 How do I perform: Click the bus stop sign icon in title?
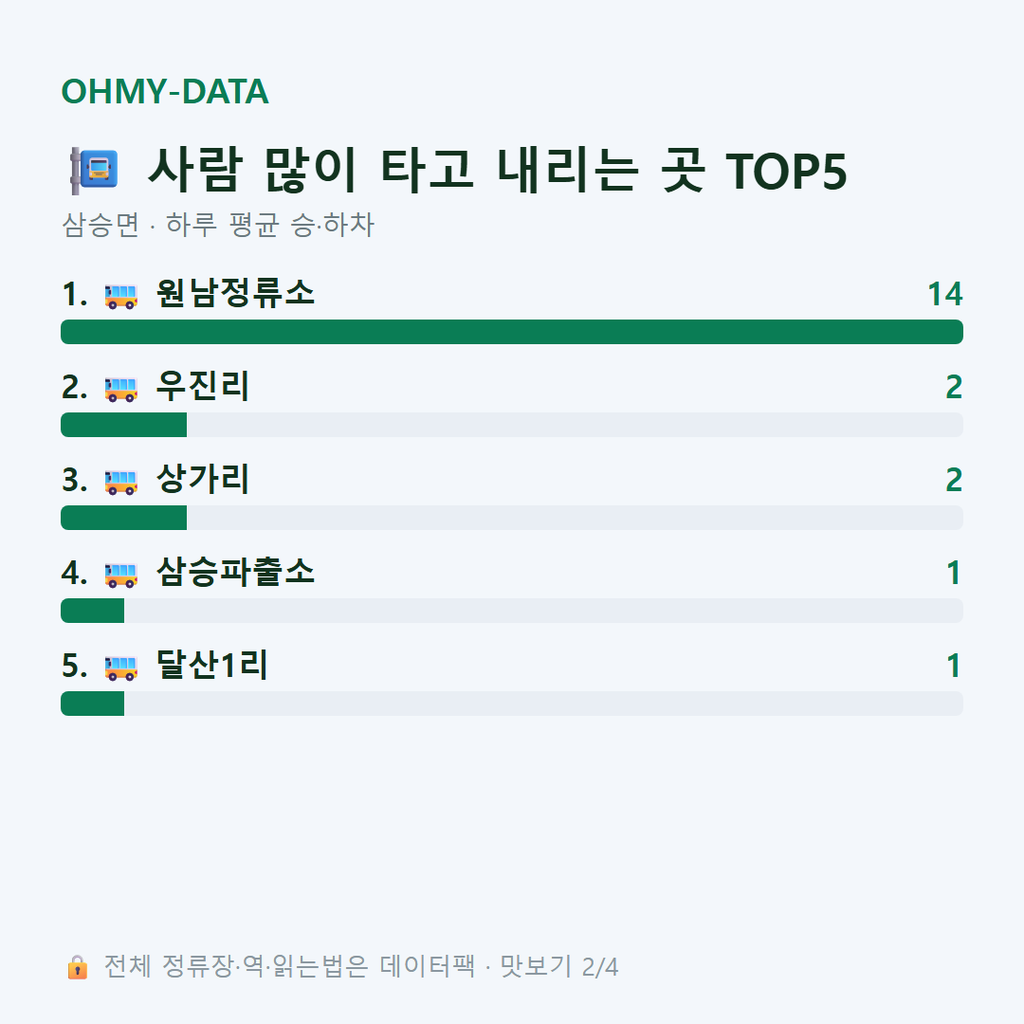point(94,170)
